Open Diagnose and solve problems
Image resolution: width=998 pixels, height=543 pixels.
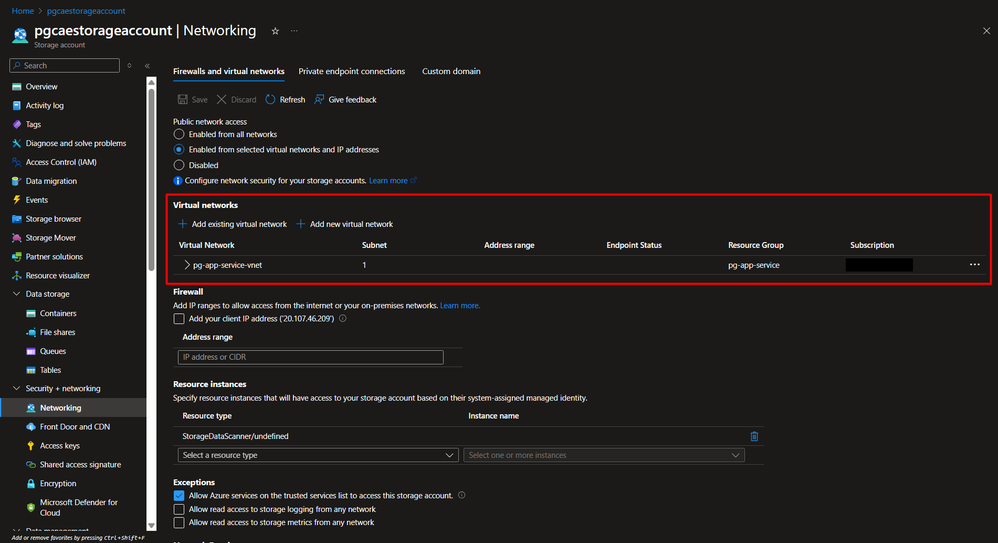coord(76,143)
